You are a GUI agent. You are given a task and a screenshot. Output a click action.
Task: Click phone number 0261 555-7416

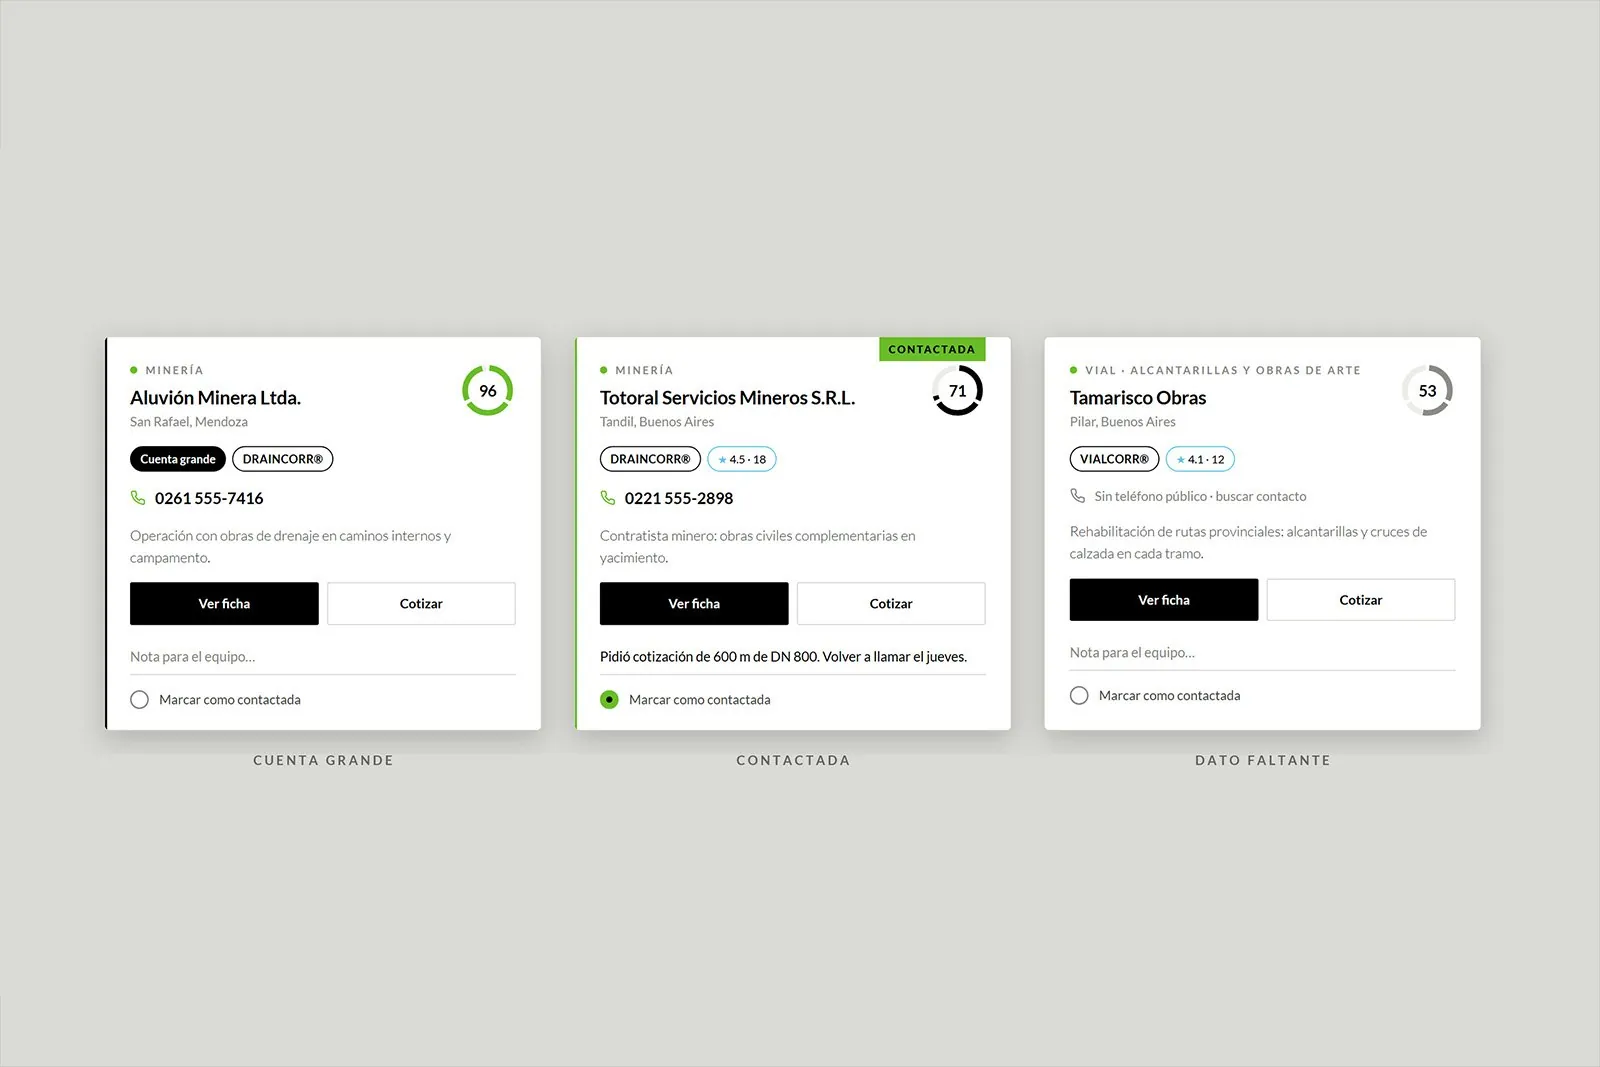click(209, 498)
